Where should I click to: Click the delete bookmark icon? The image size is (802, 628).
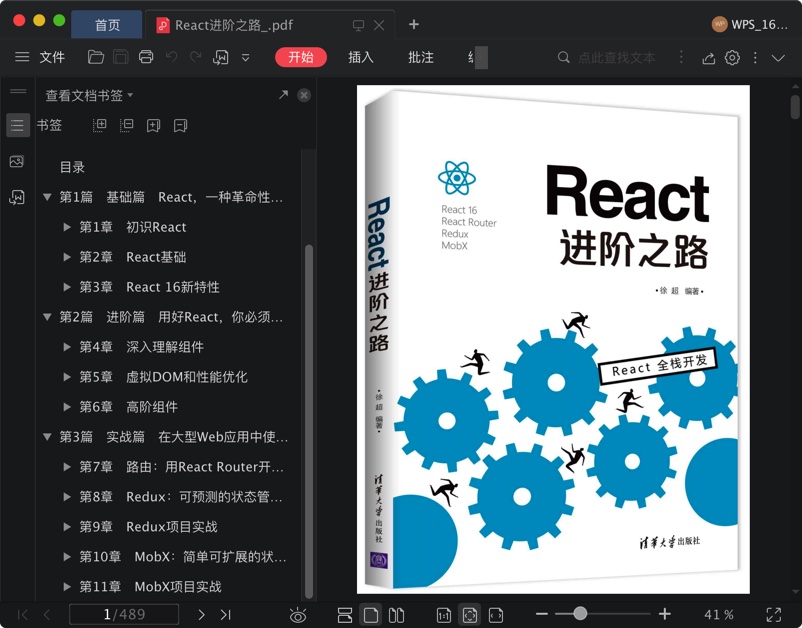click(x=181, y=125)
